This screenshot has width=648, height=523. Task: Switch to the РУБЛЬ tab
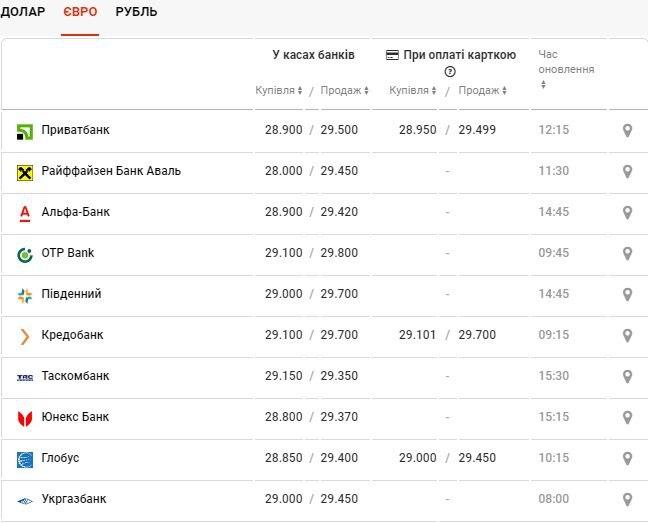point(136,13)
